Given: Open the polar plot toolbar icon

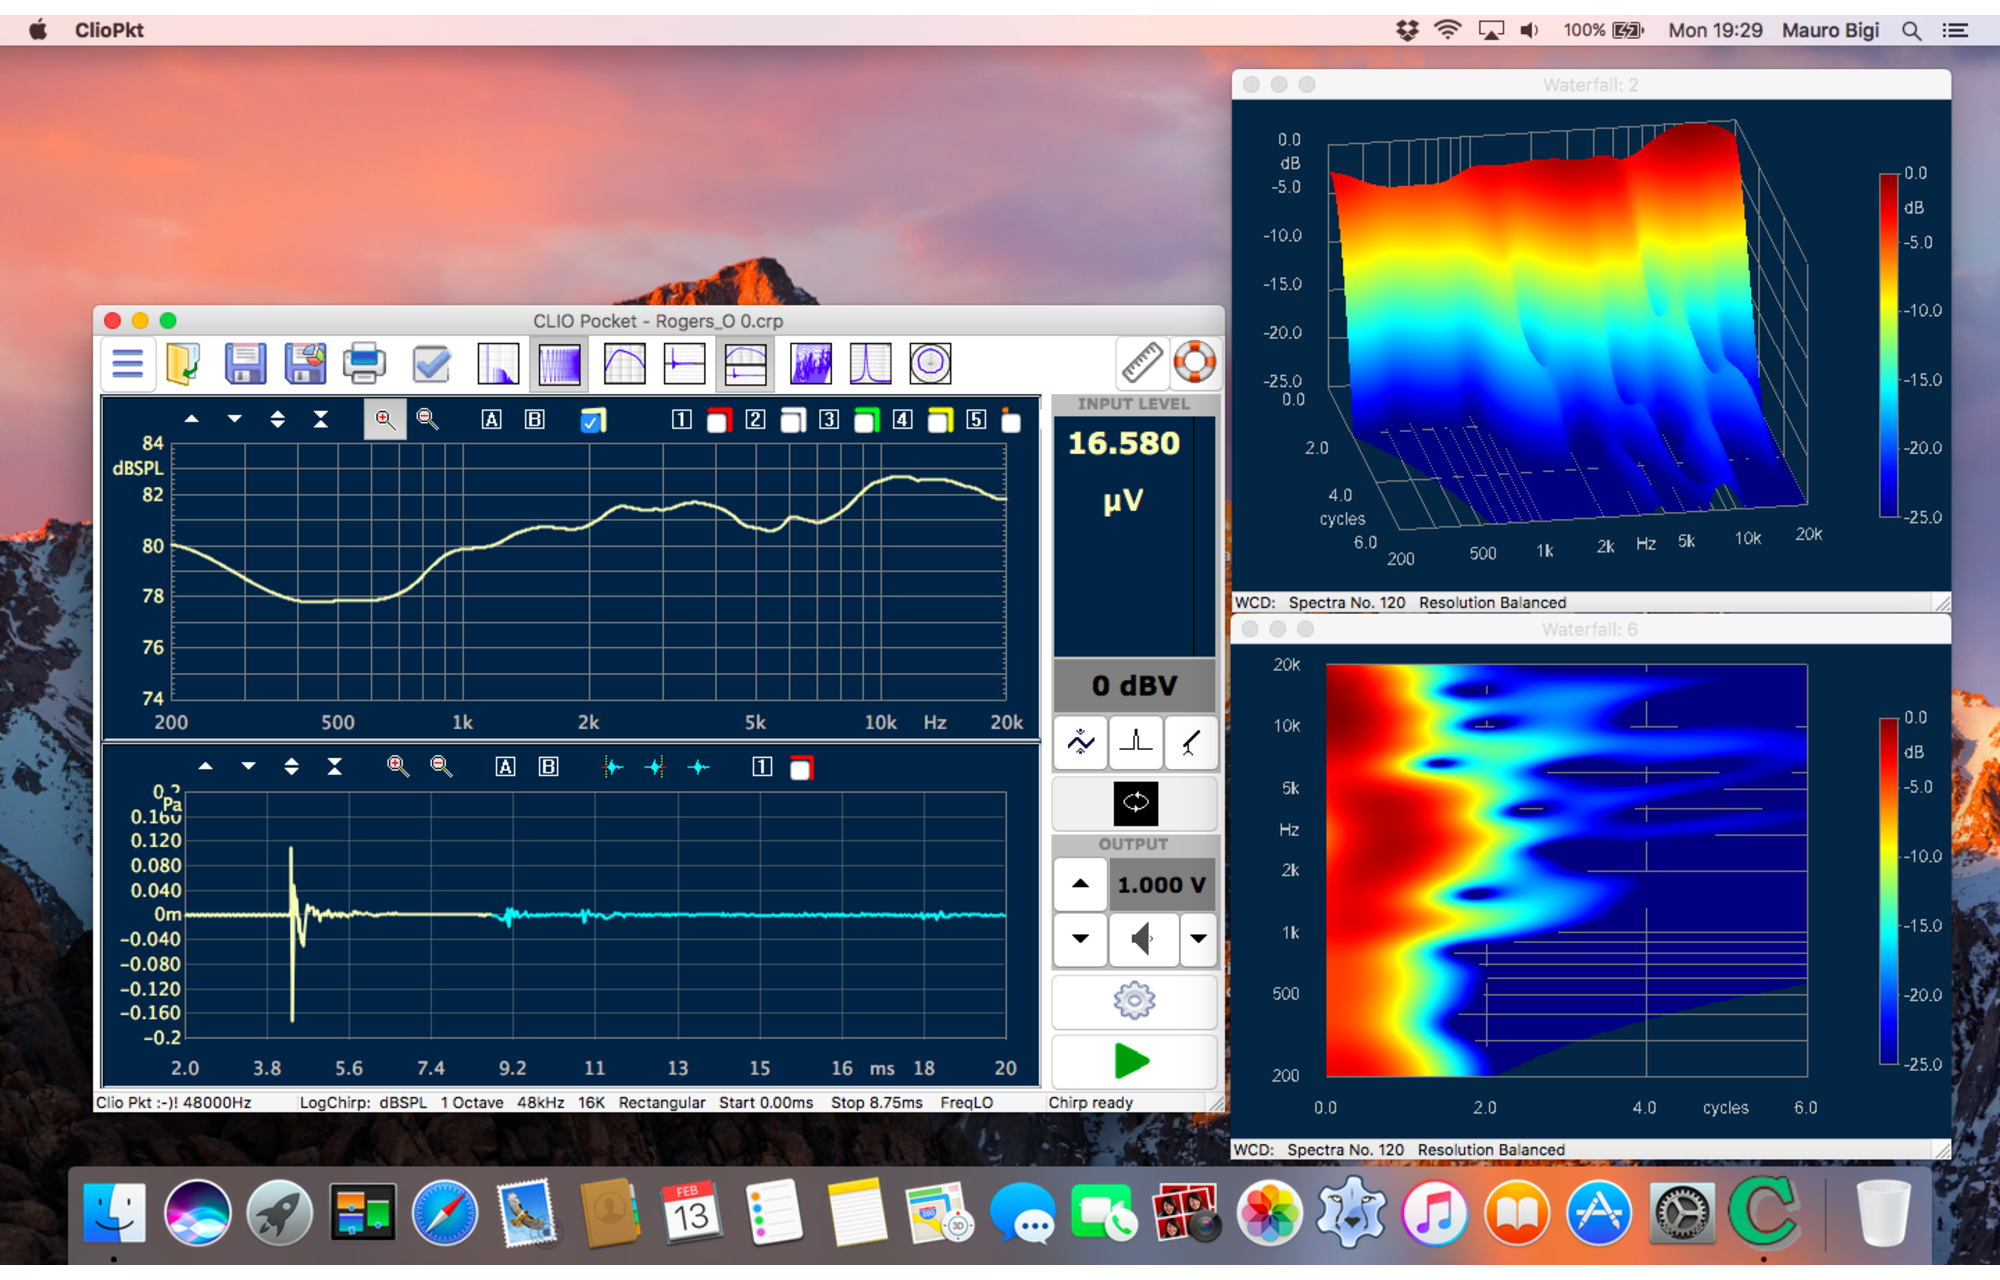Looking at the screenshot, I should pos(930,364).
